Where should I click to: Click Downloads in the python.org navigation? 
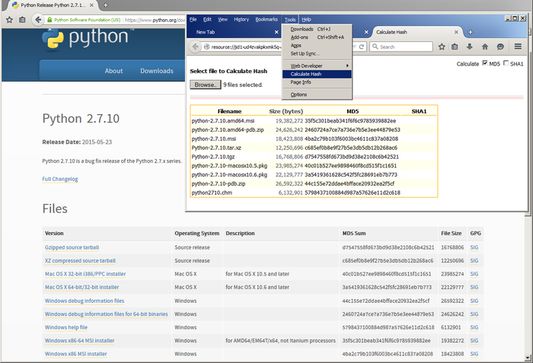[x=157, y=71]
